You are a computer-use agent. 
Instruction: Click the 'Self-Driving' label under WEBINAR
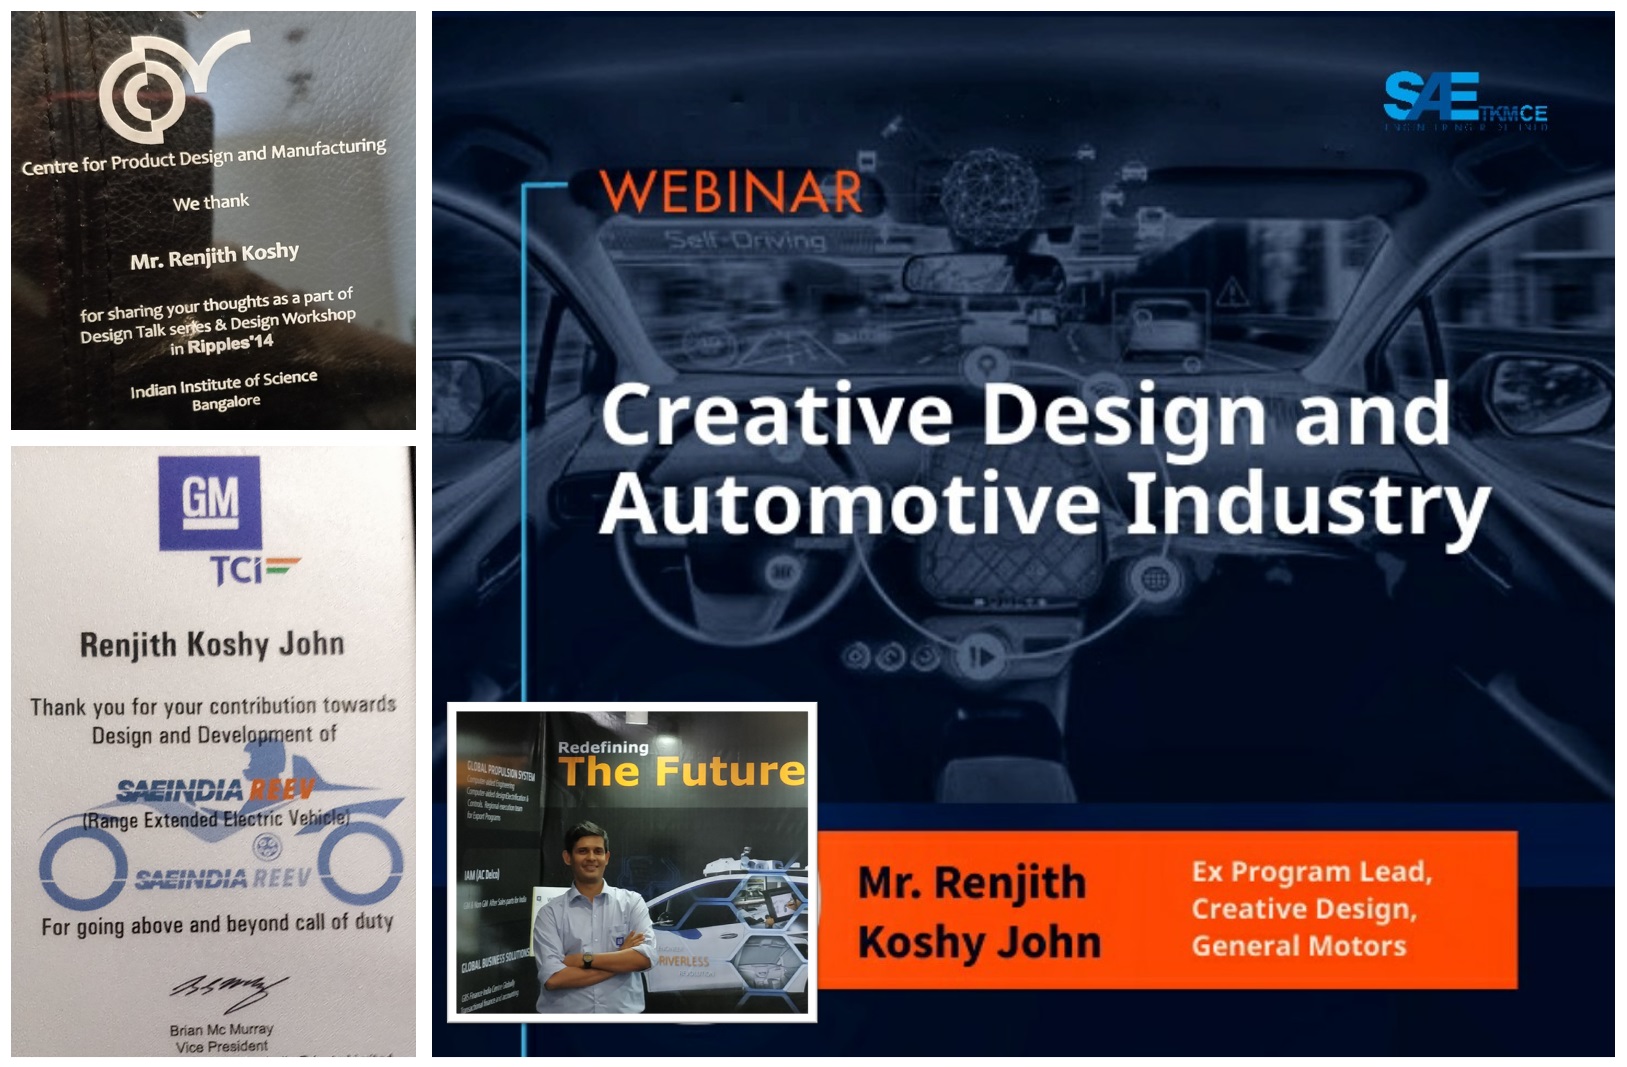coord(746,240)
